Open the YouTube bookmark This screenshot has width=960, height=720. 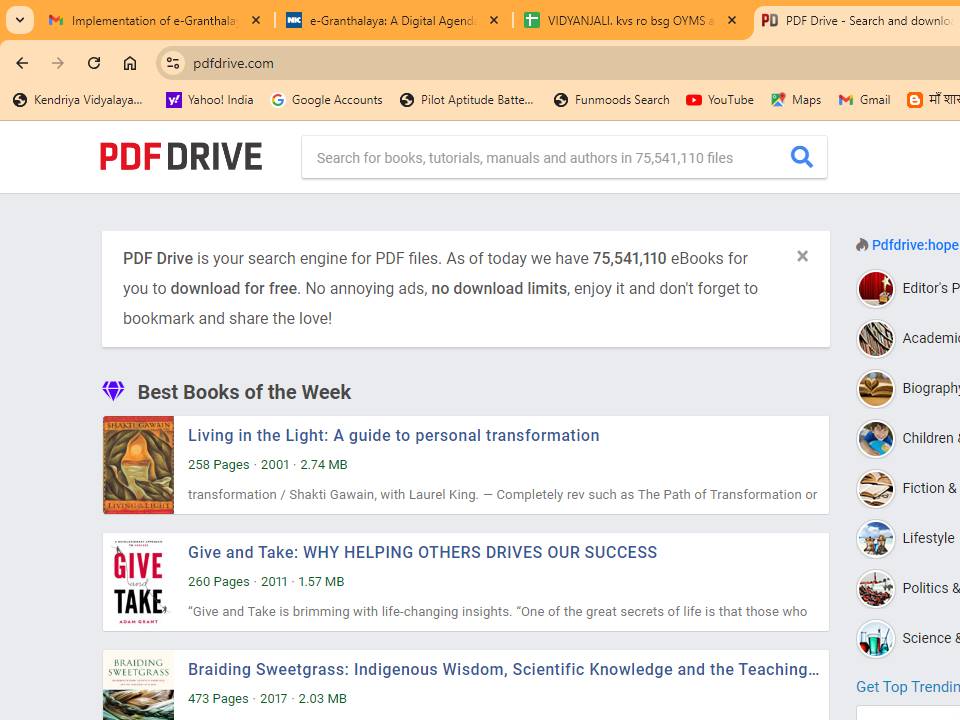pyautogui.click(x=720, y=100)
